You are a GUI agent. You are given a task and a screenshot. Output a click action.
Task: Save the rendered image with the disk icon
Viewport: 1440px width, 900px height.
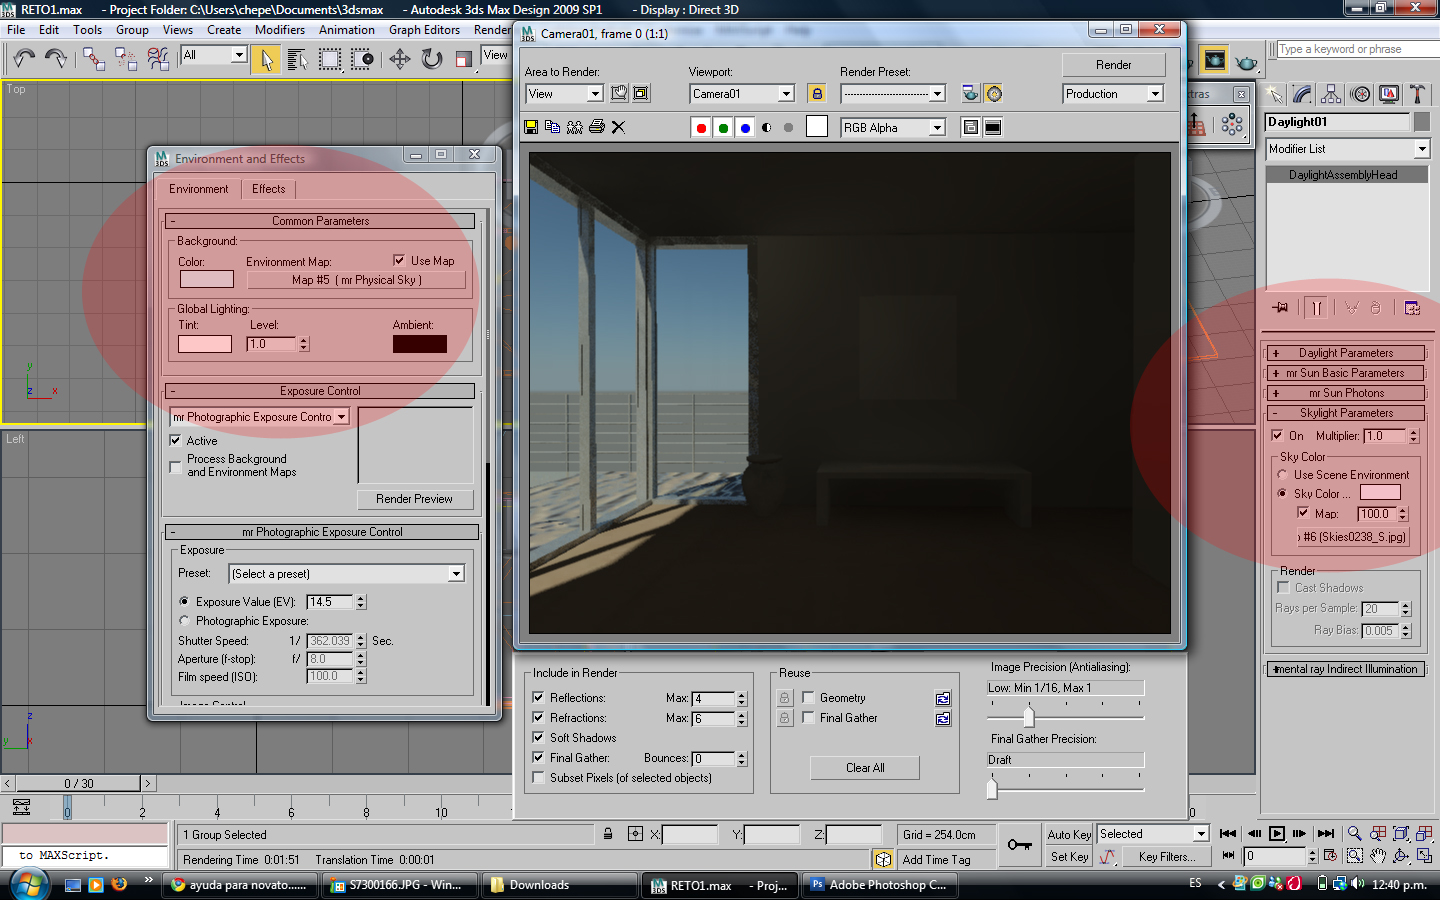pos(531,127)
